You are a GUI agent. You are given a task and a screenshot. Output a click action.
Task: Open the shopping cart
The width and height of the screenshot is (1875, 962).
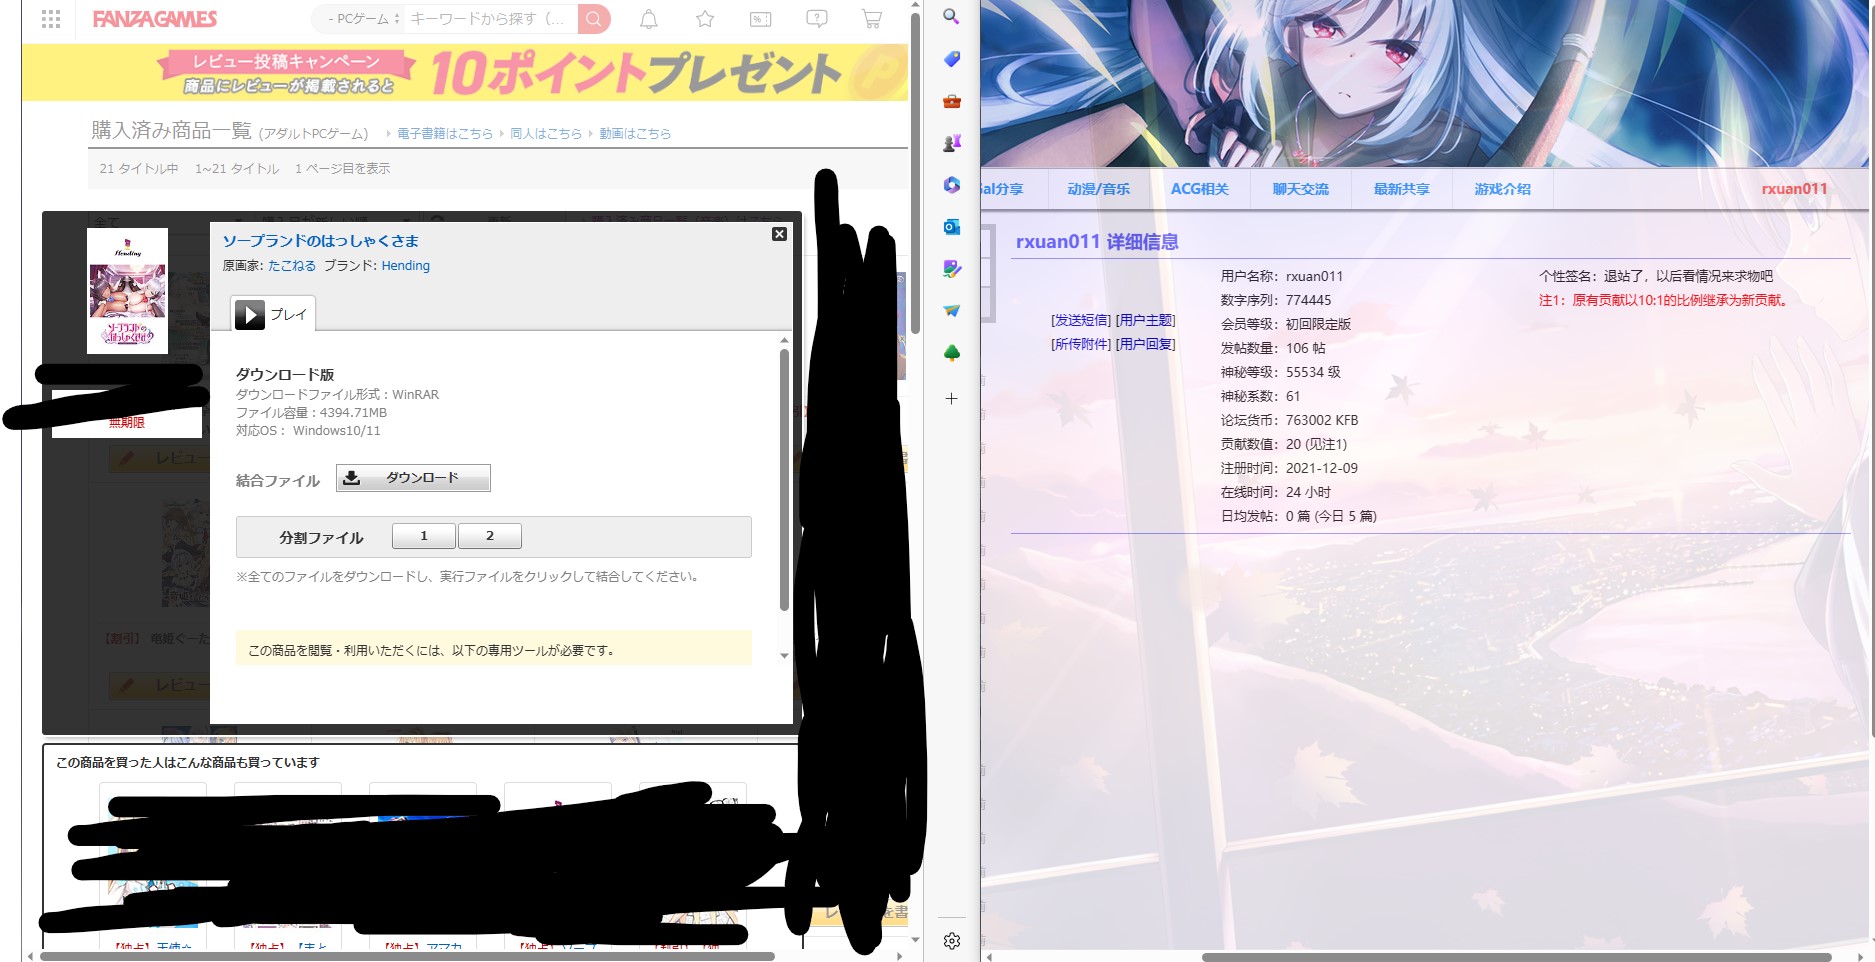[872, 19]
